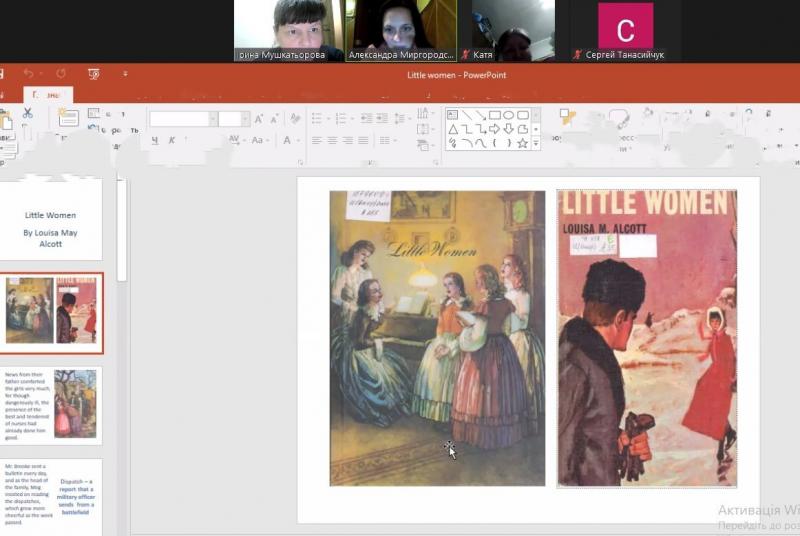The width and height of the screenshot is (800, 536).
Task: Open Shape Fill paint bucket
Action: coord(648,113)
